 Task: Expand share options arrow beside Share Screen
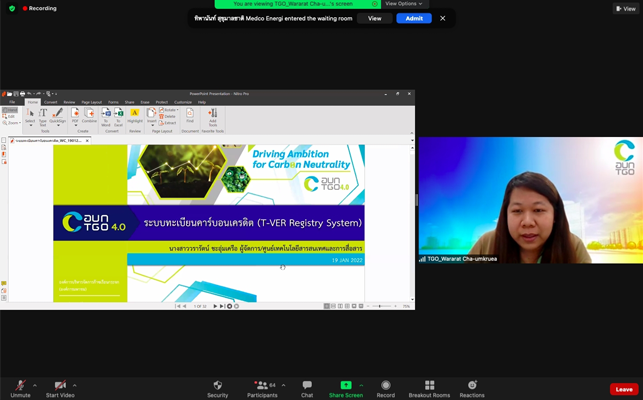(361, 385)
